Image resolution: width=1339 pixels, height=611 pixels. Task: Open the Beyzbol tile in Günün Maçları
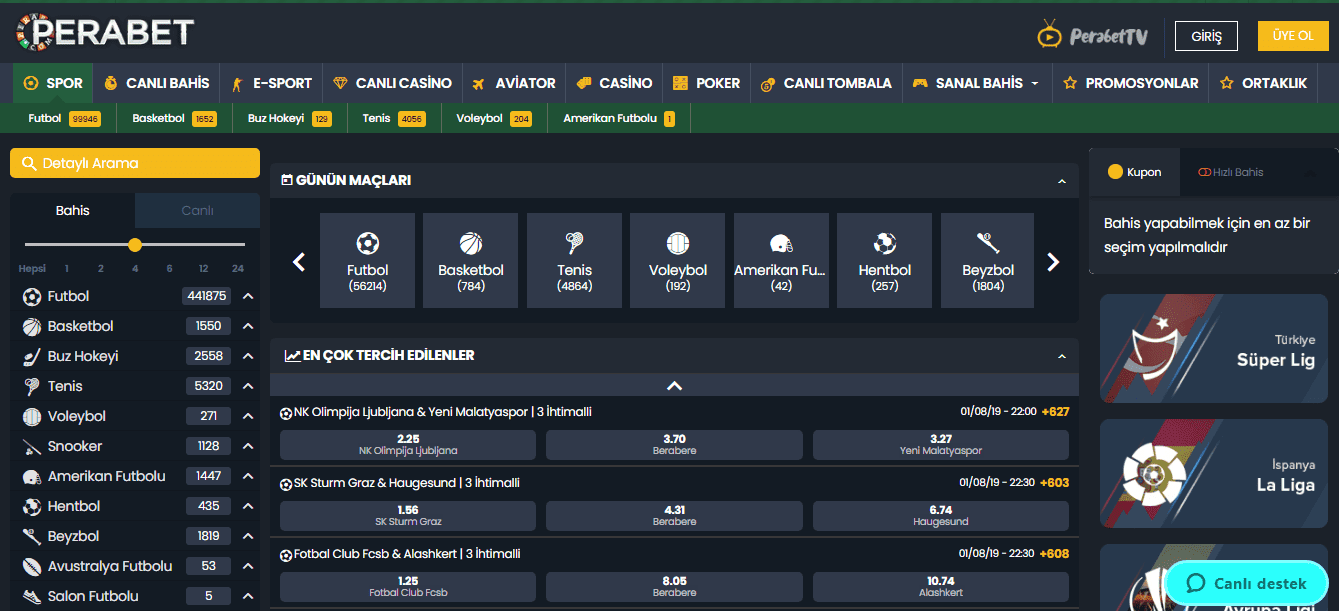click(988, 259)
